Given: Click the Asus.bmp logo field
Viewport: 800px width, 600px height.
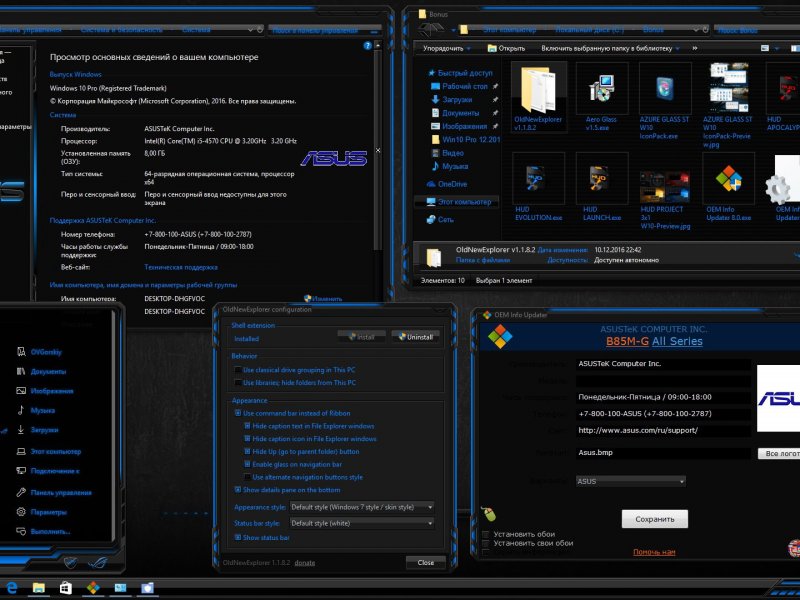Looking at the screenshot, I should [x=663, y=453].
